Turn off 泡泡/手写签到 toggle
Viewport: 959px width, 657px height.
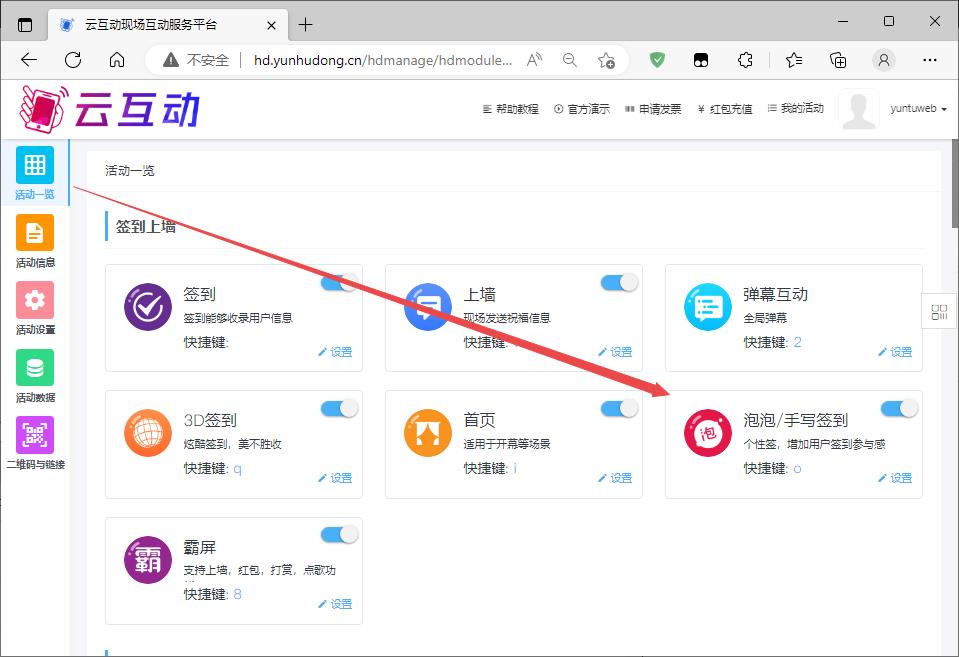pyautogui.click(x=899, y=408)
